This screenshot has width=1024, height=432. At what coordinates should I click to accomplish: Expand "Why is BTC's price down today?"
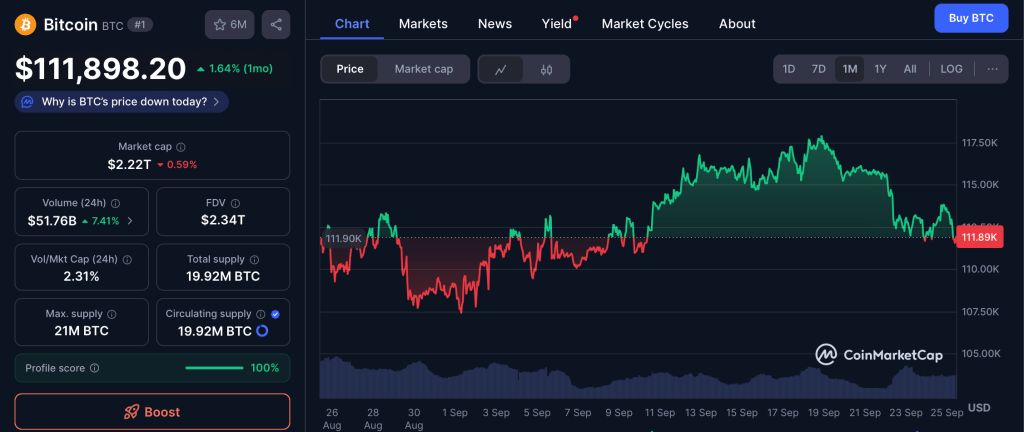[x=122, y=101]
